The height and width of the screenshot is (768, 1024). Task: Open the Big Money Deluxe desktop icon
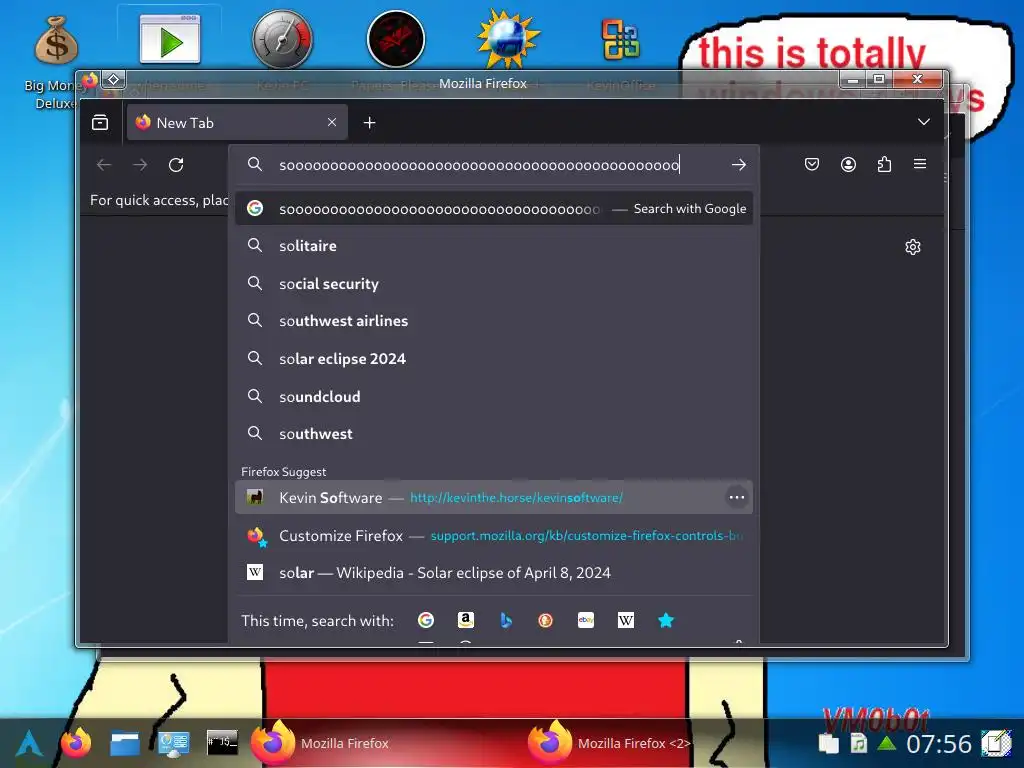point(56,40)
